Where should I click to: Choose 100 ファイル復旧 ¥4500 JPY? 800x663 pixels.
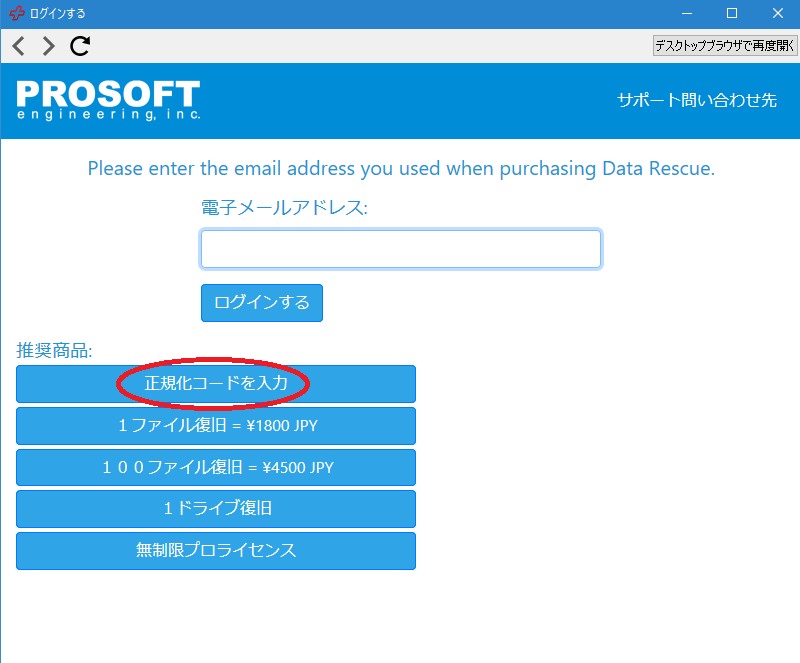(x=216, y=468)
